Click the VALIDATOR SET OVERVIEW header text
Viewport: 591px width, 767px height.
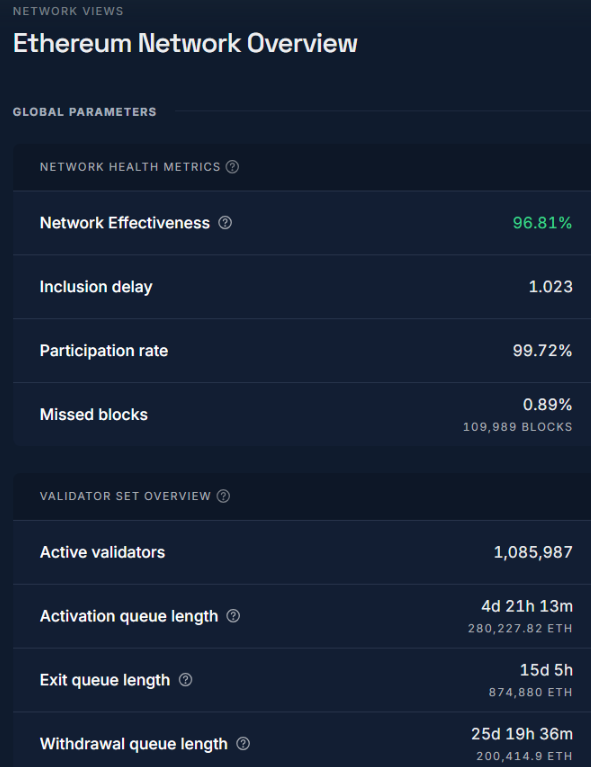coord(125,496)
